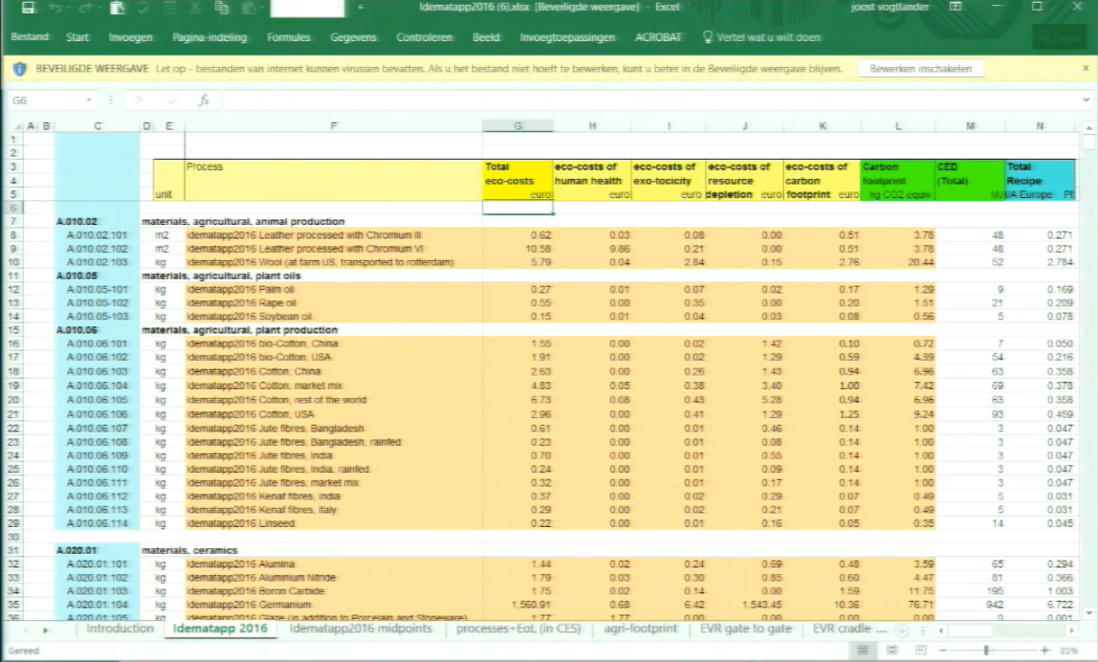Select column G header

517,126
